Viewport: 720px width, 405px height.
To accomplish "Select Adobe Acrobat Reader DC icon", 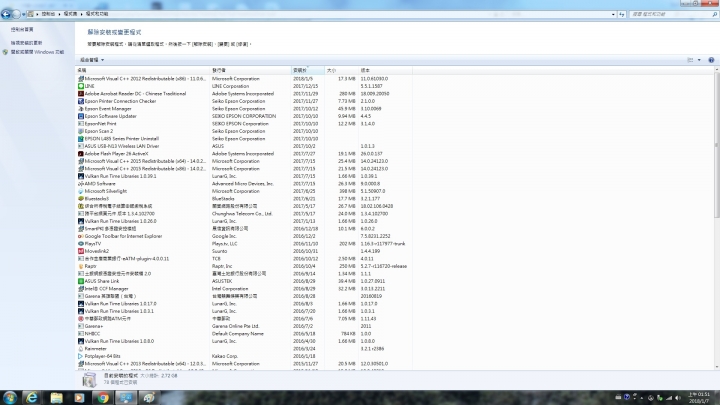I will [81, 94].
